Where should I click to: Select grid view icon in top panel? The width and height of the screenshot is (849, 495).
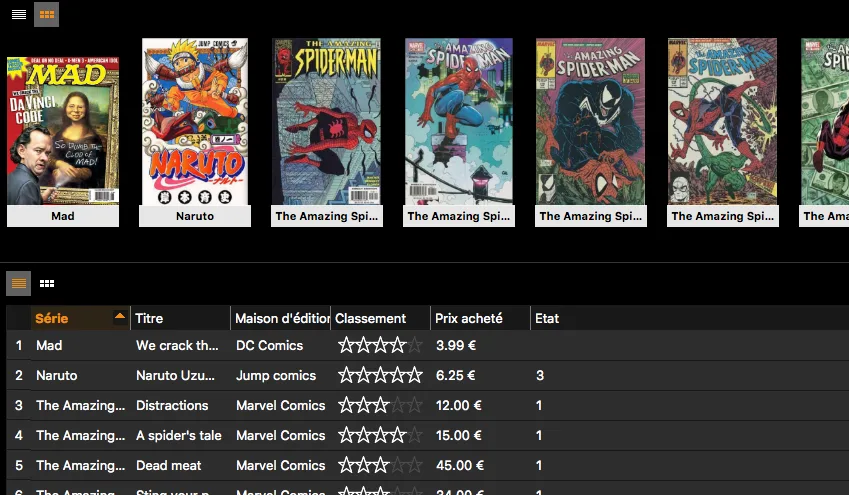[x=46, y=14]
